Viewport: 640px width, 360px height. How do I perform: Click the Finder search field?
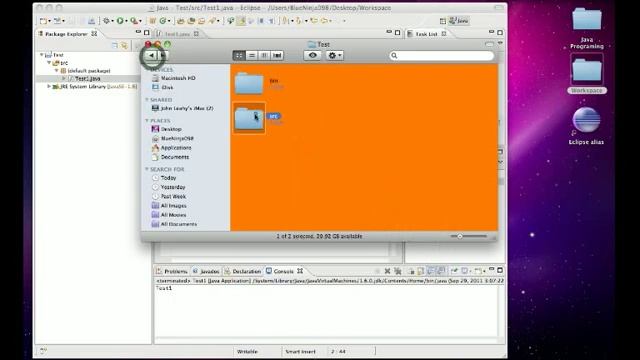pyautogui.click(x=442, y=56)
